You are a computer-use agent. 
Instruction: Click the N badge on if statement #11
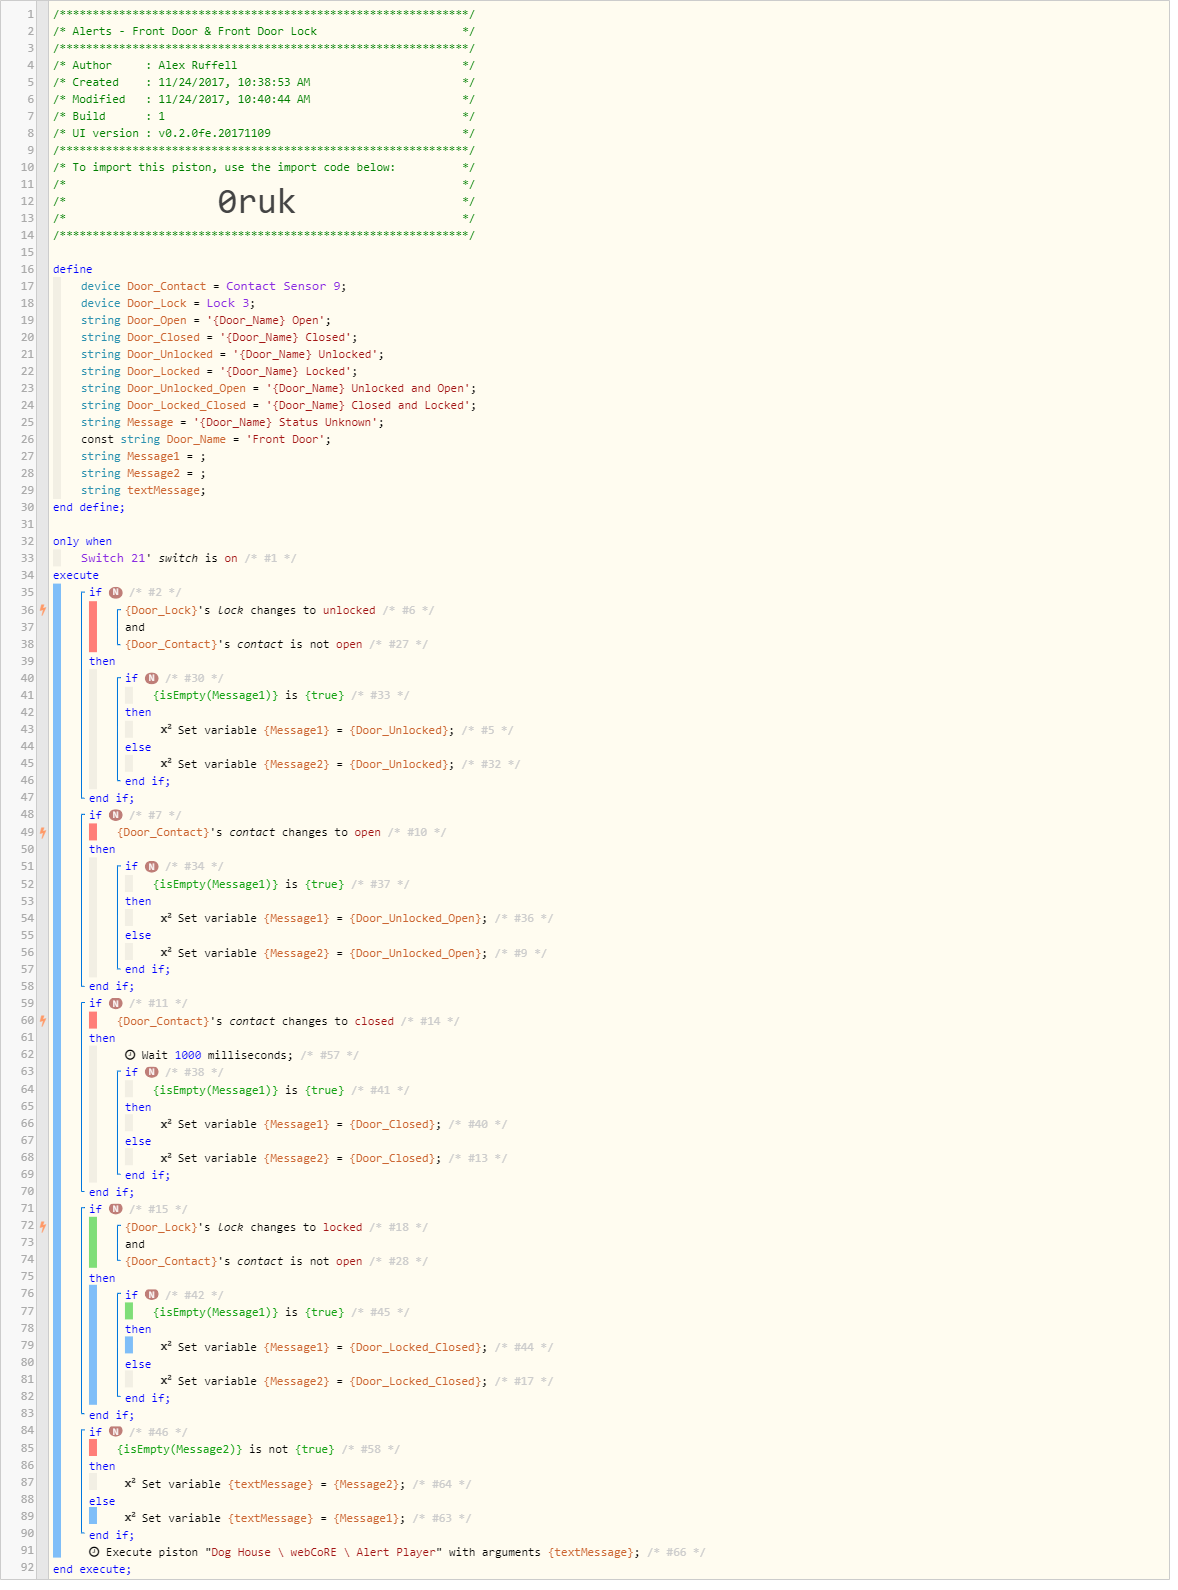click(x=116, y=1004)
